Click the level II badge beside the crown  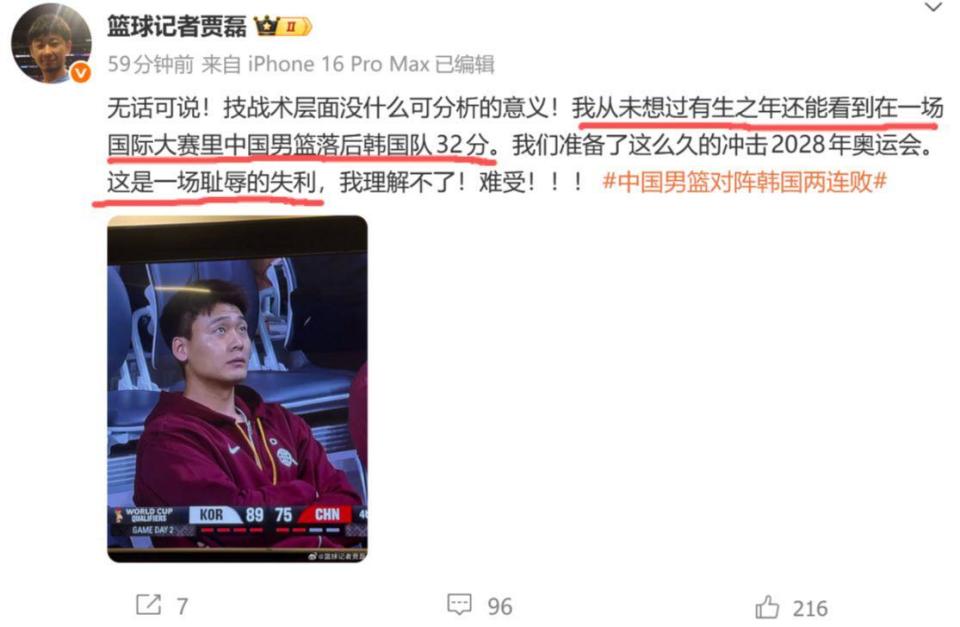pyautogui.click(x=295, y=27)
